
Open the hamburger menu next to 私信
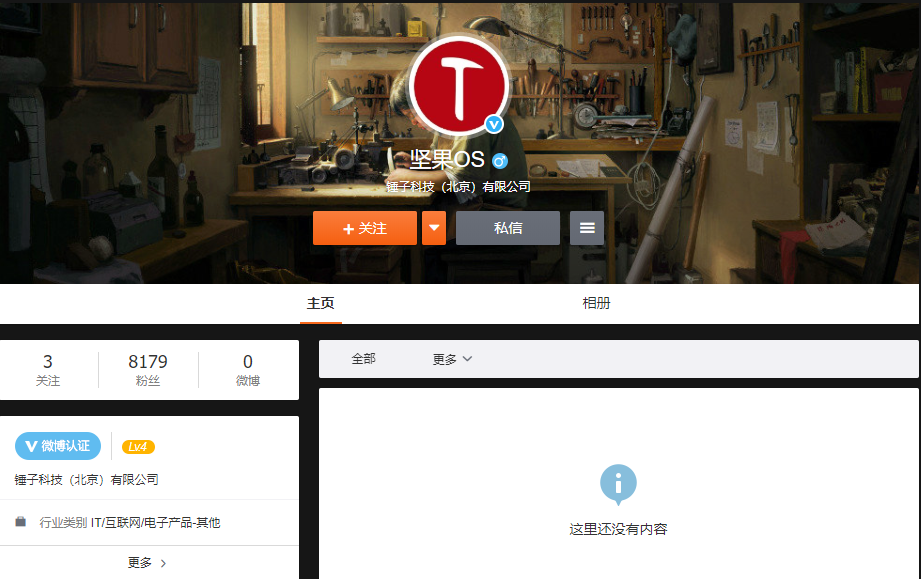(x=587, y=228)
